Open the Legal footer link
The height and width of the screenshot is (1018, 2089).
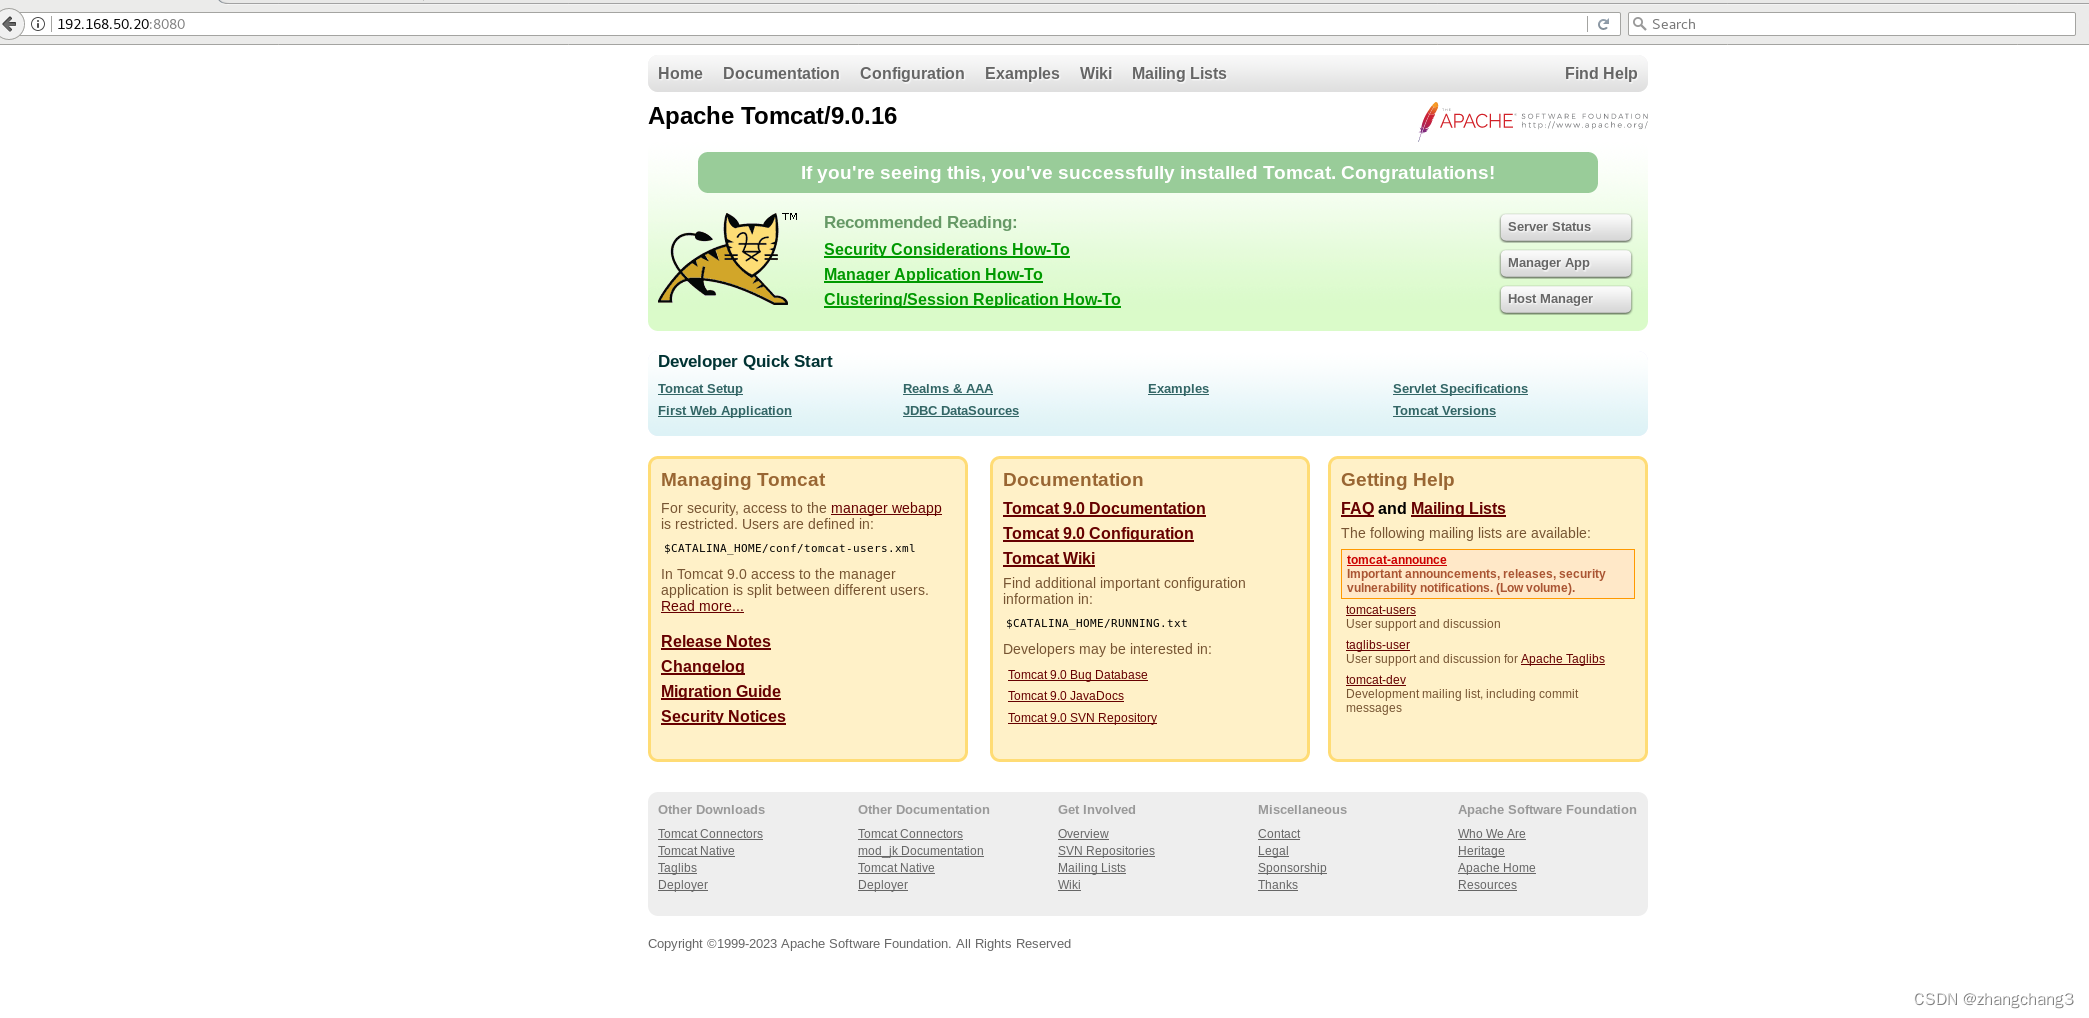tap(1273, 851)
